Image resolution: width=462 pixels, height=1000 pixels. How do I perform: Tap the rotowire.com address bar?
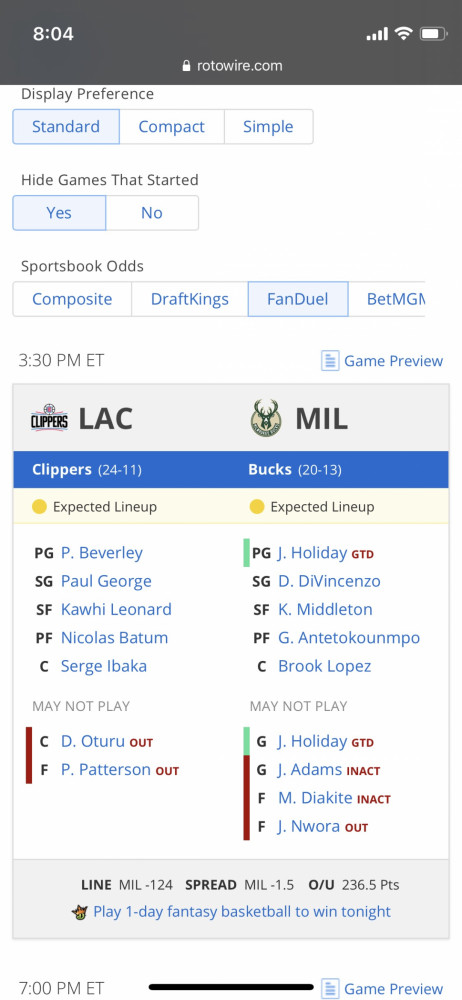231,66
